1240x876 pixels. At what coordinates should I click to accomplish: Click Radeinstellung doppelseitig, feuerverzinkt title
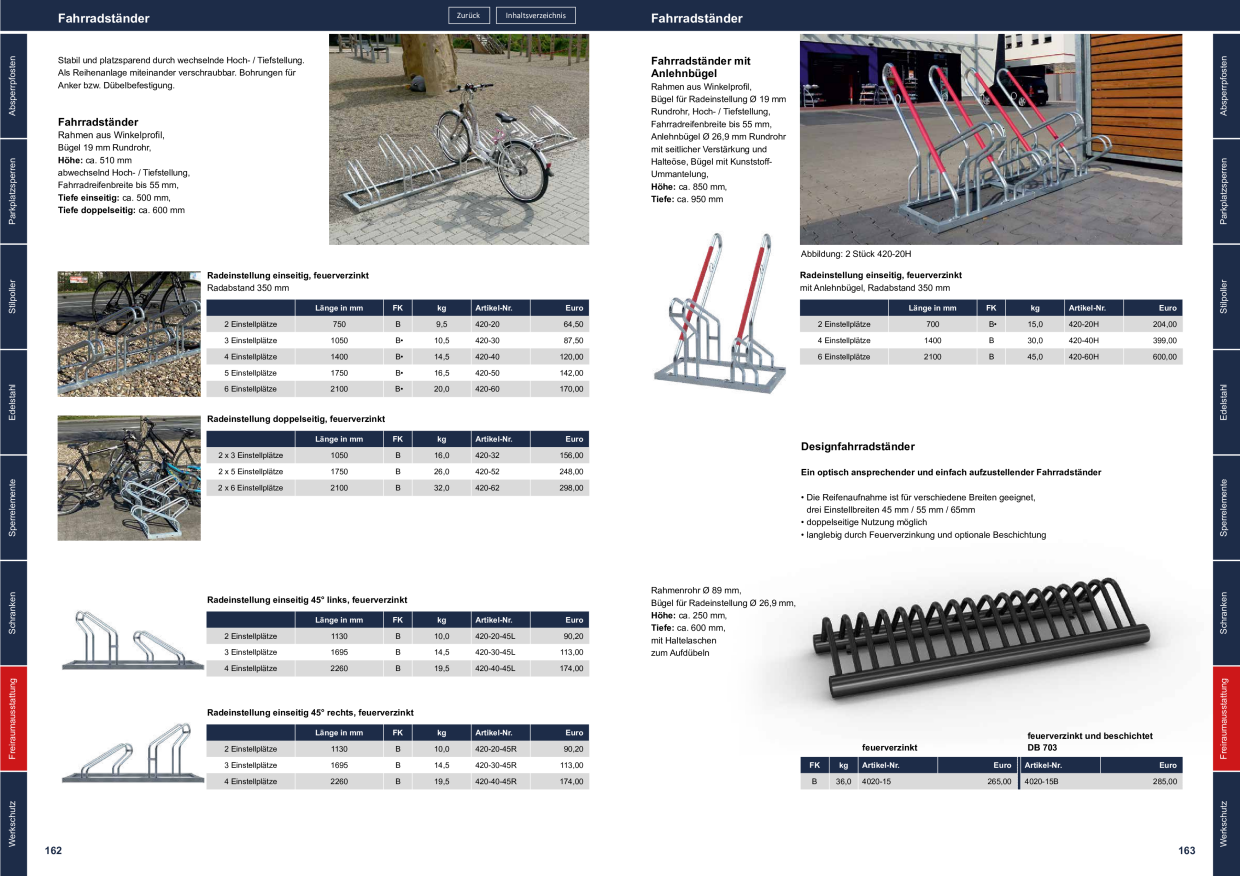[x=296, y=419]
